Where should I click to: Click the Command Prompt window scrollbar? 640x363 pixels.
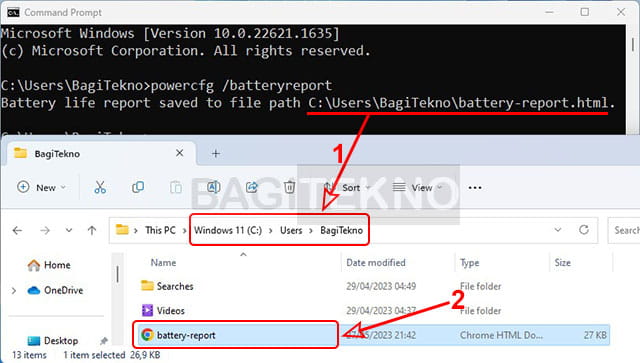click(633, 45)
